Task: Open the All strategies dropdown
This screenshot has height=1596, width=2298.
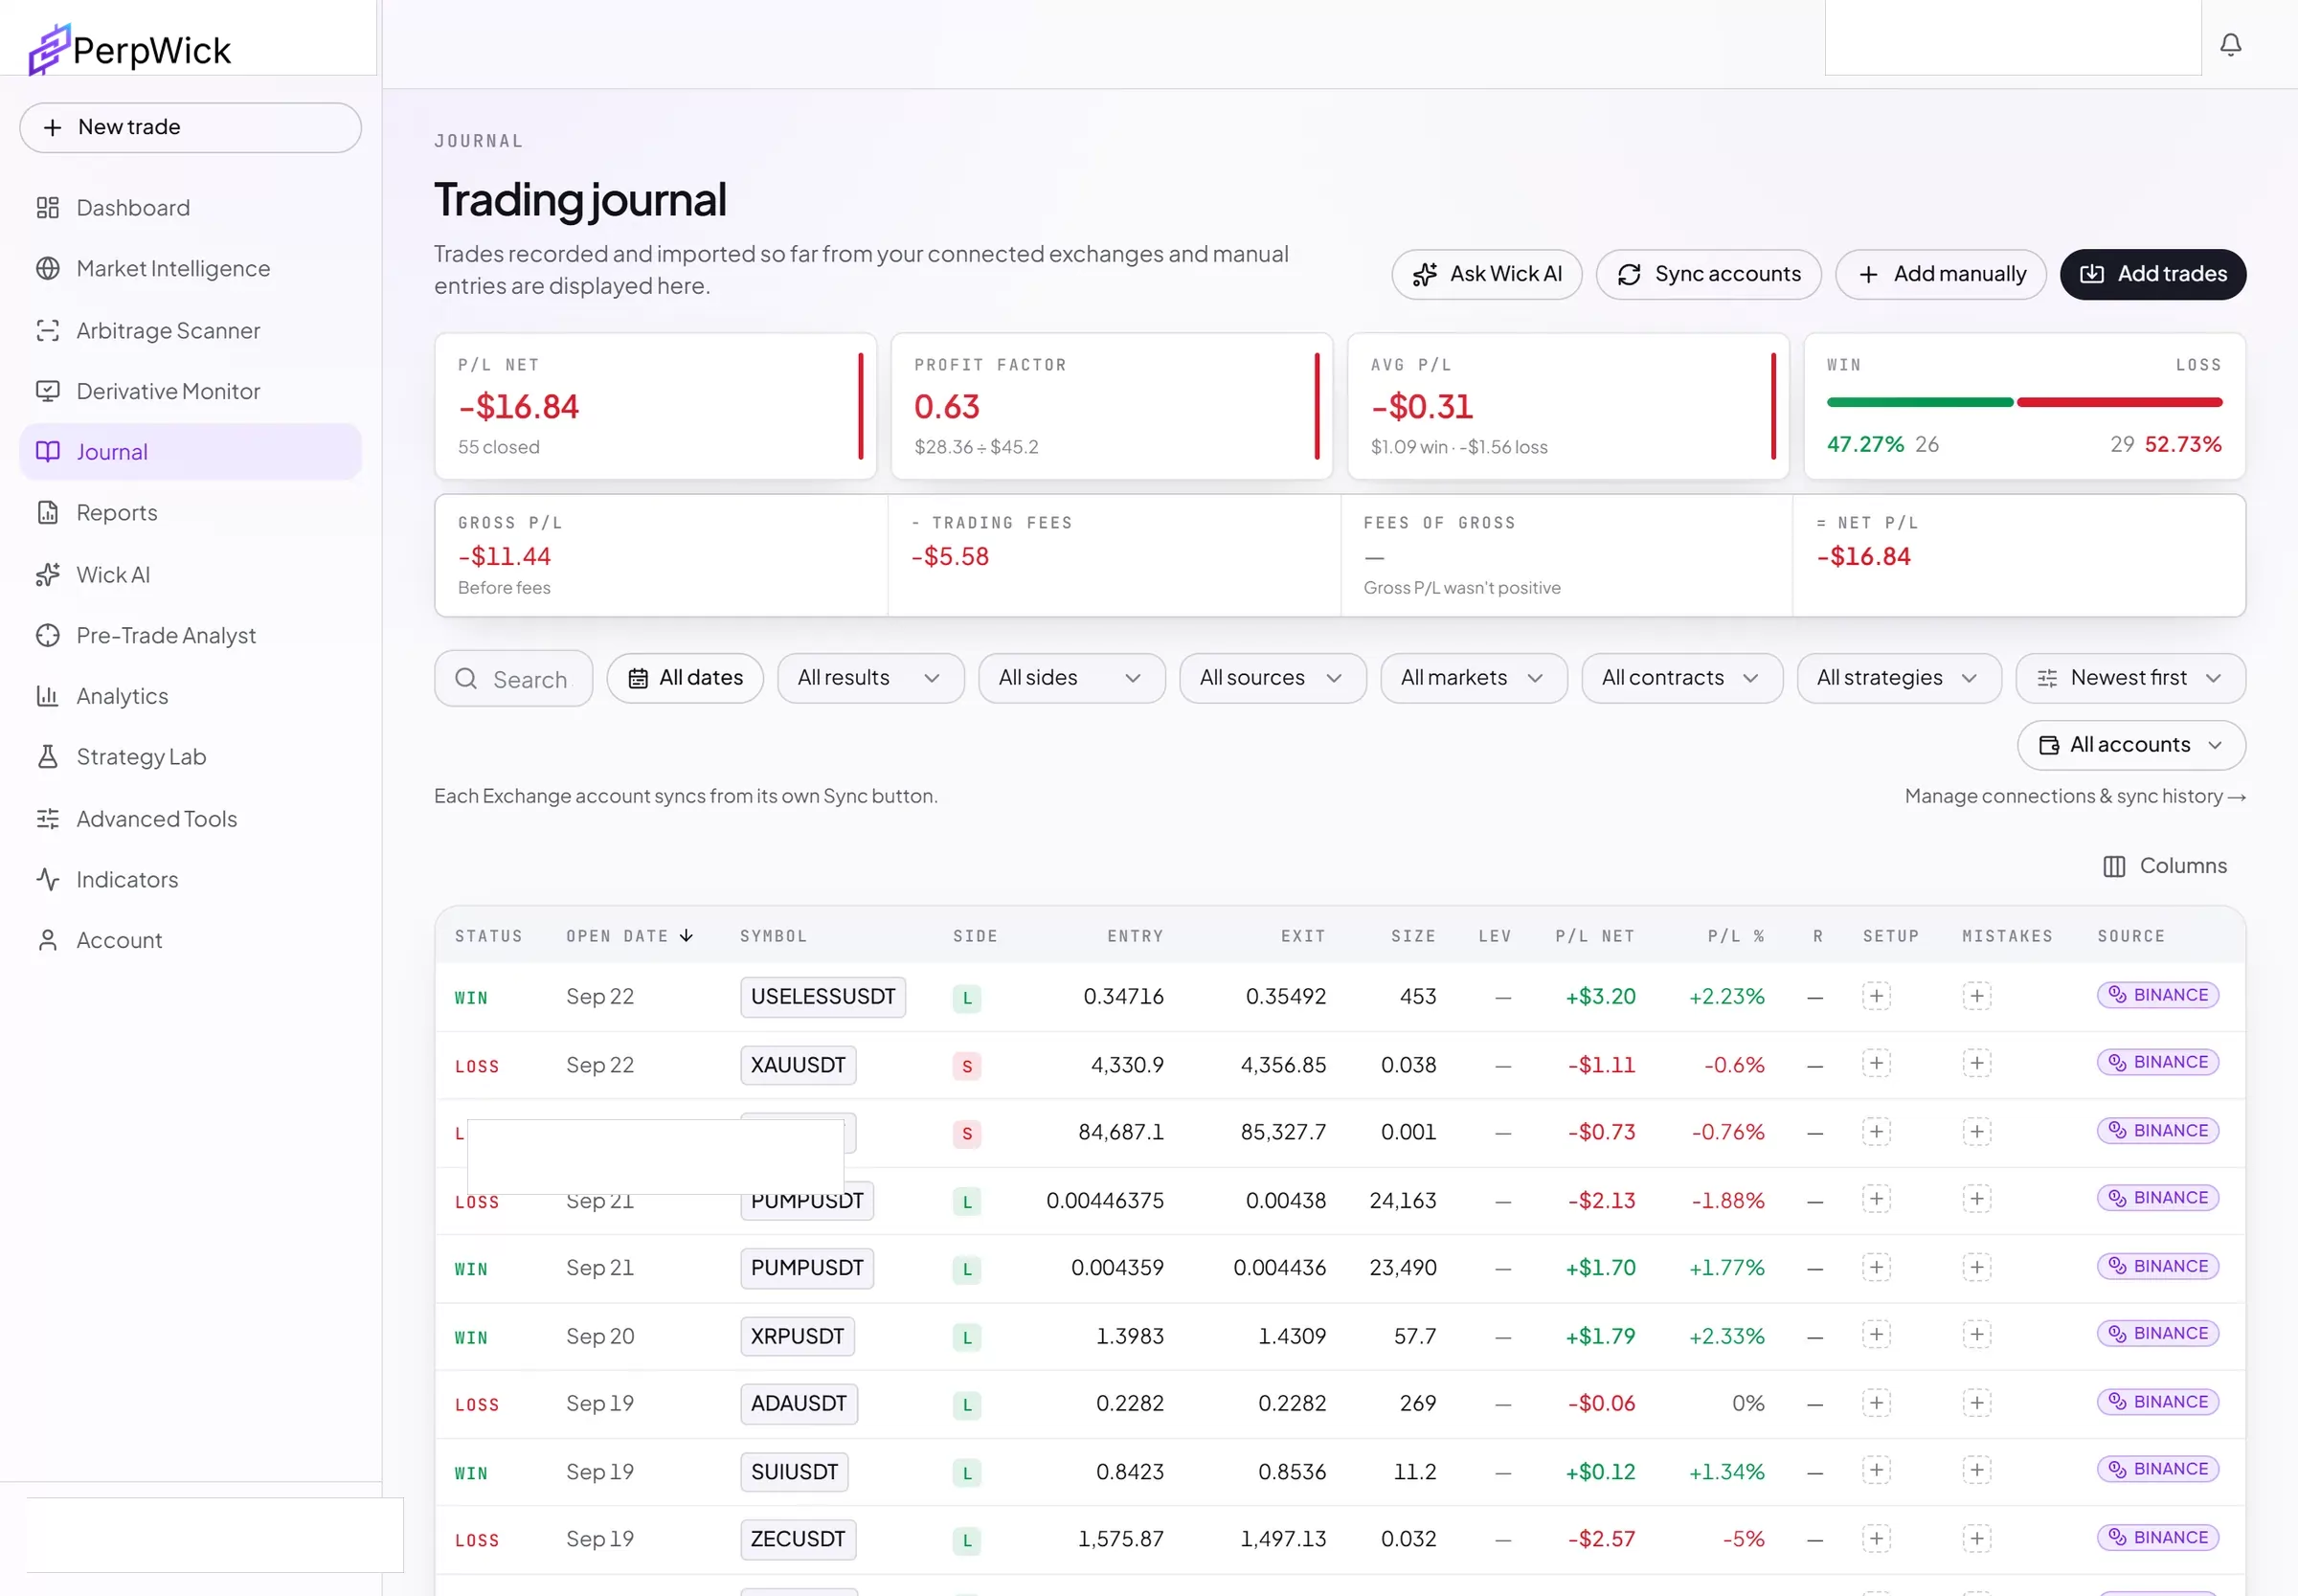Action: tap(1898, 678)
